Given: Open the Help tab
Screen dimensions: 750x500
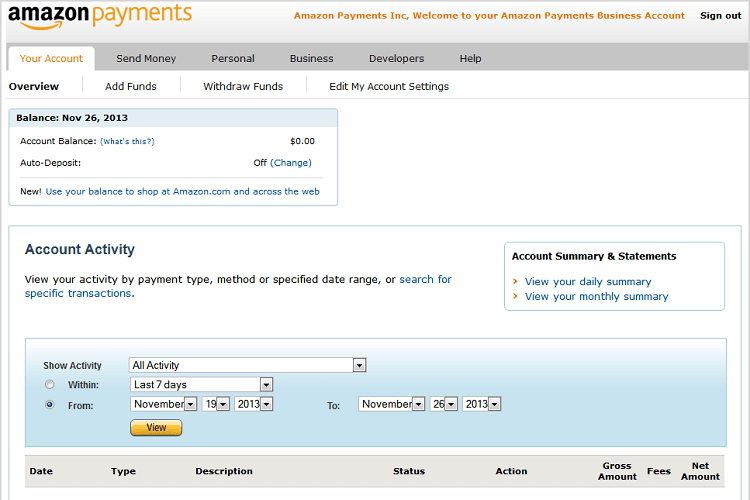Looking at the screenshot, I should click(x=471, y=58).
